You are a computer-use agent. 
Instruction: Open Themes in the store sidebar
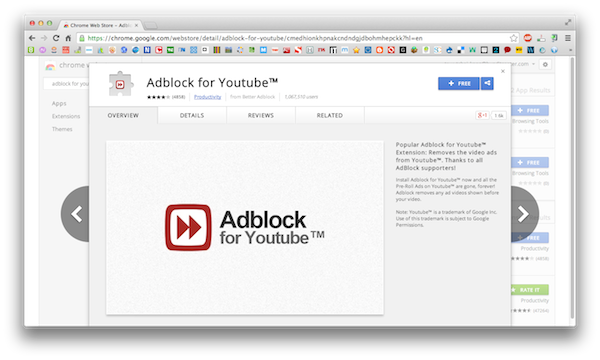pyautogui.click(x=62, y=129)
